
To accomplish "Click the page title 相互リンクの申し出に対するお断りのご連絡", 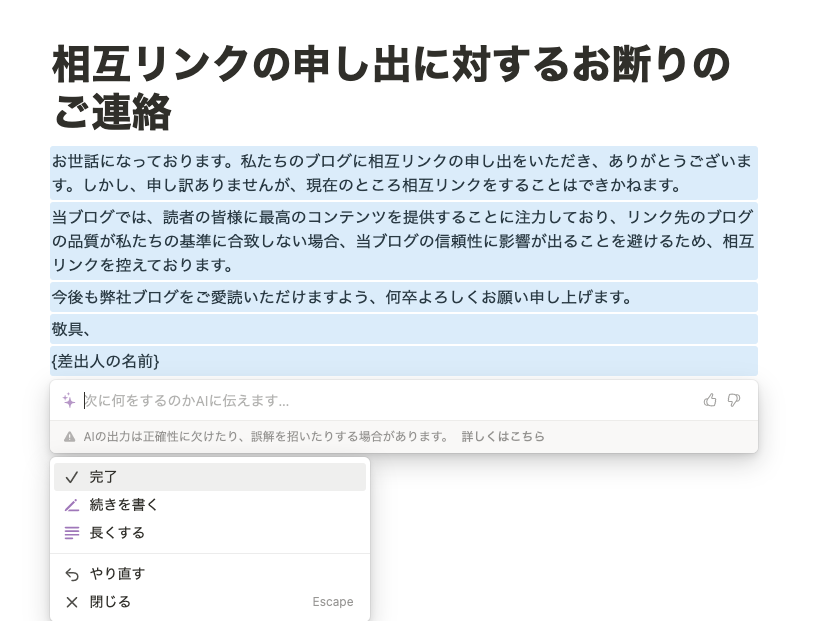I will point(391,87).
